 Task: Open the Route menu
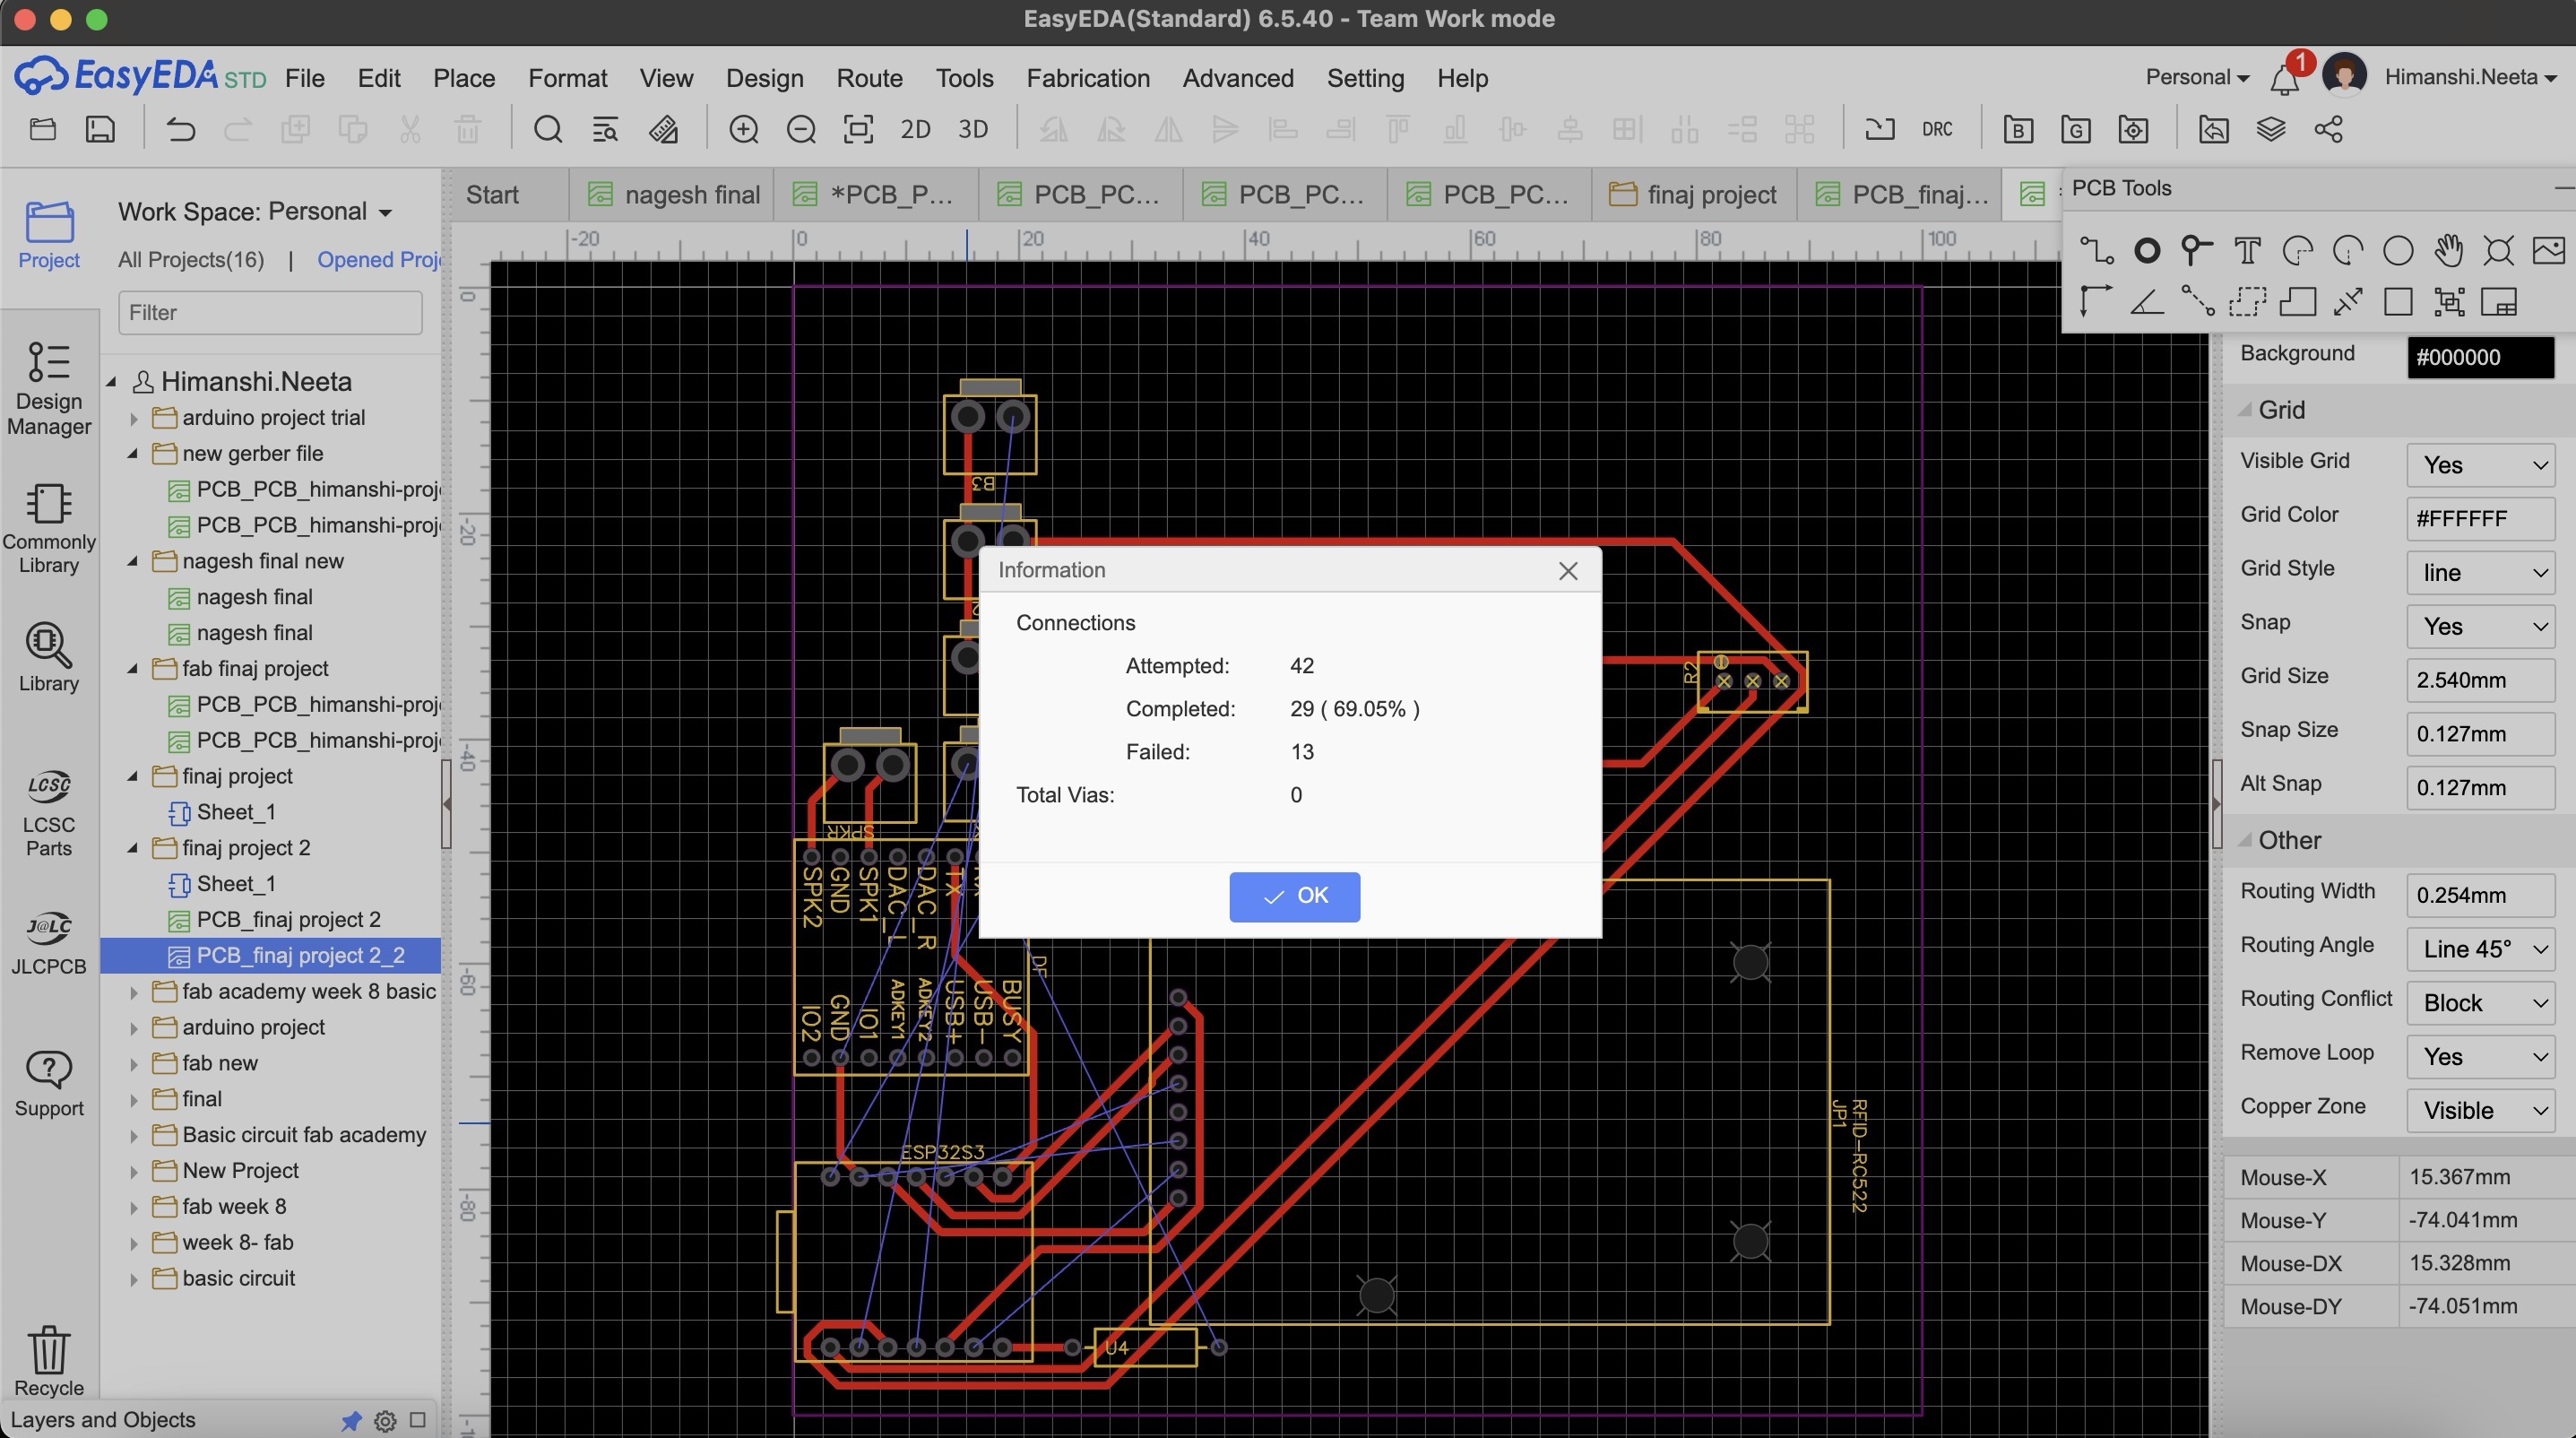coord(869,78)
